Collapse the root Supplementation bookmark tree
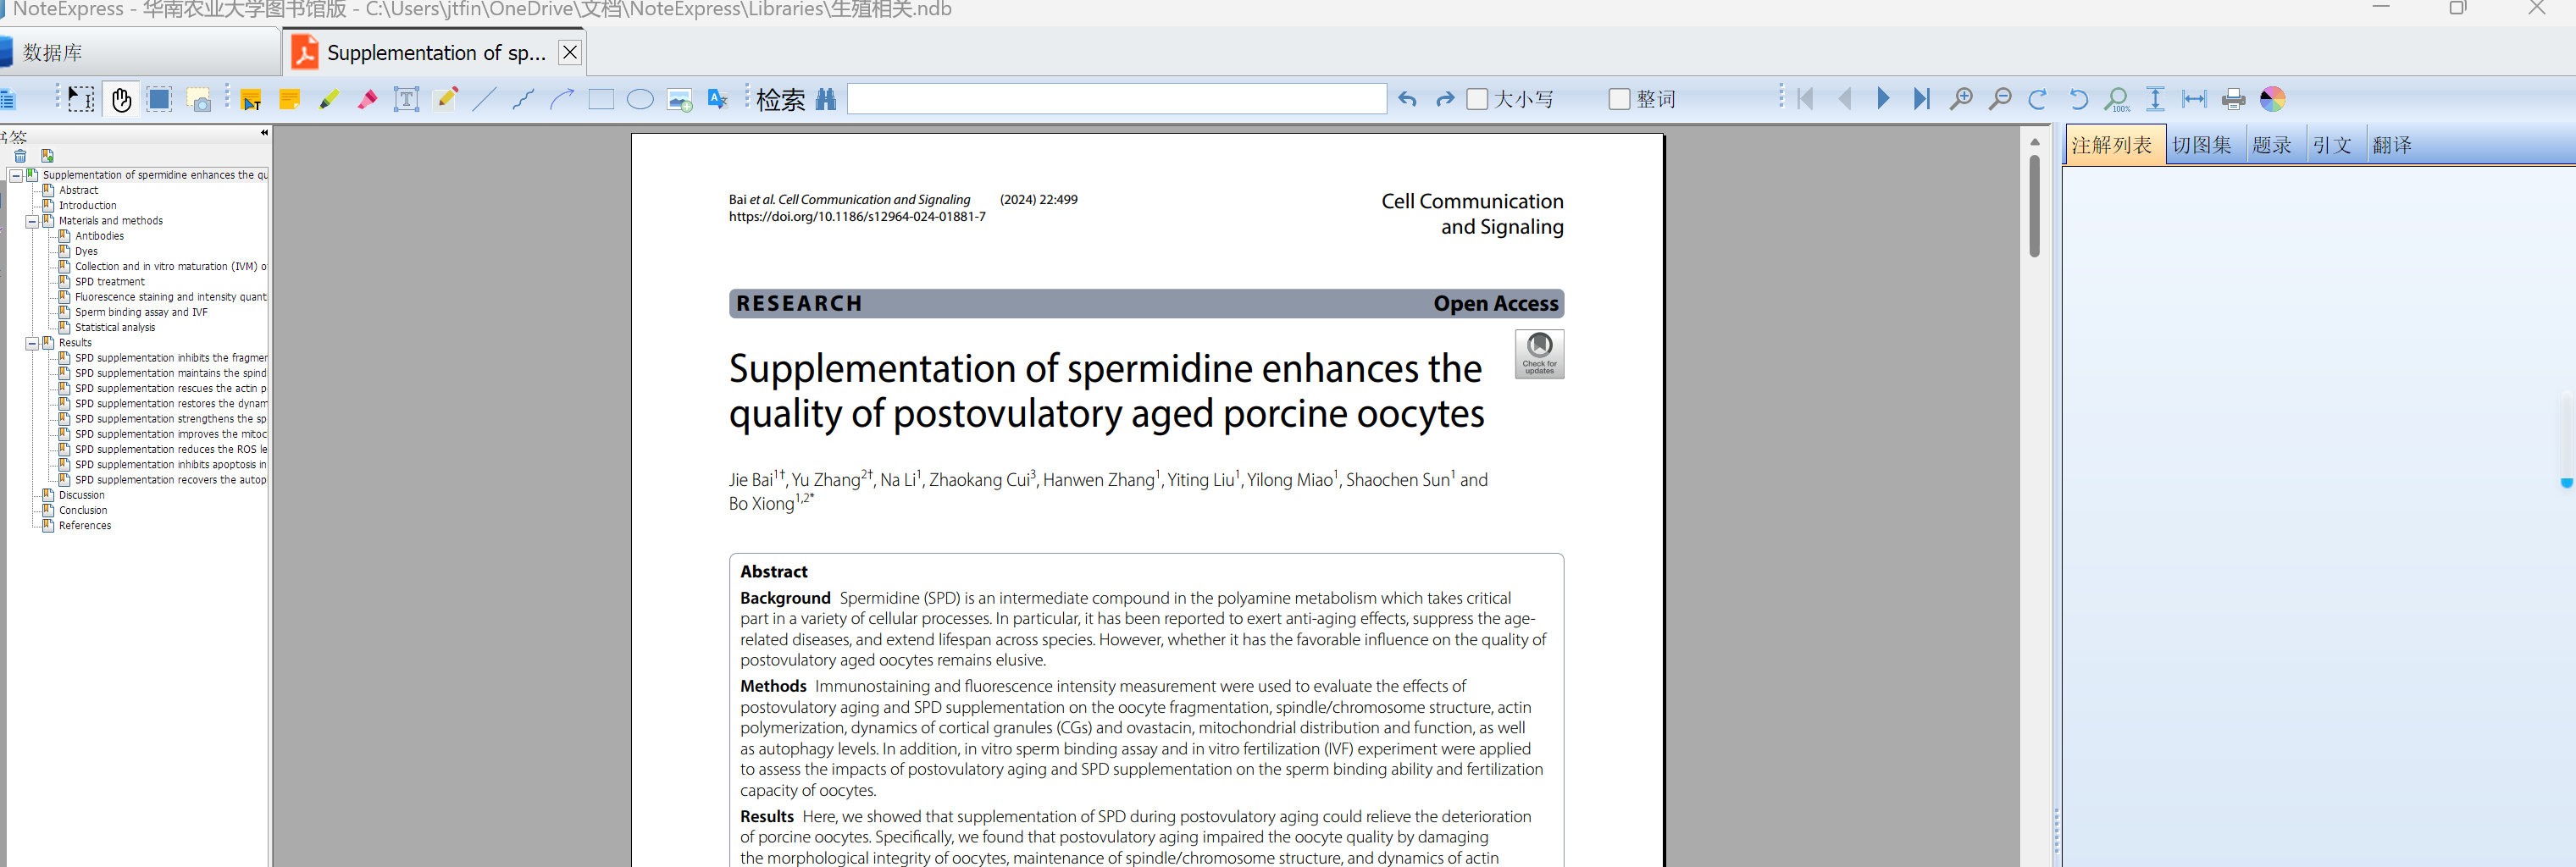Image resolution: width=2576 pixels, height=867 pixels. click(16, 175)
